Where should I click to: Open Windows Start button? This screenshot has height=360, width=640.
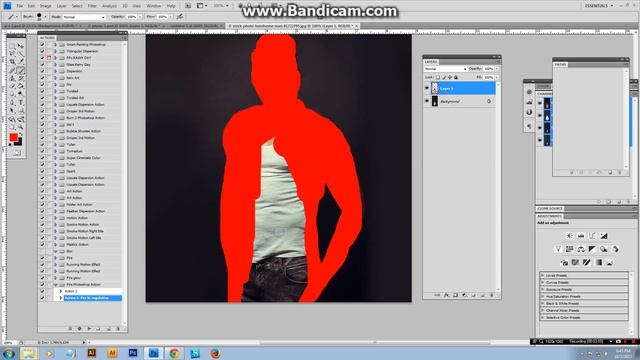[9, 353]
